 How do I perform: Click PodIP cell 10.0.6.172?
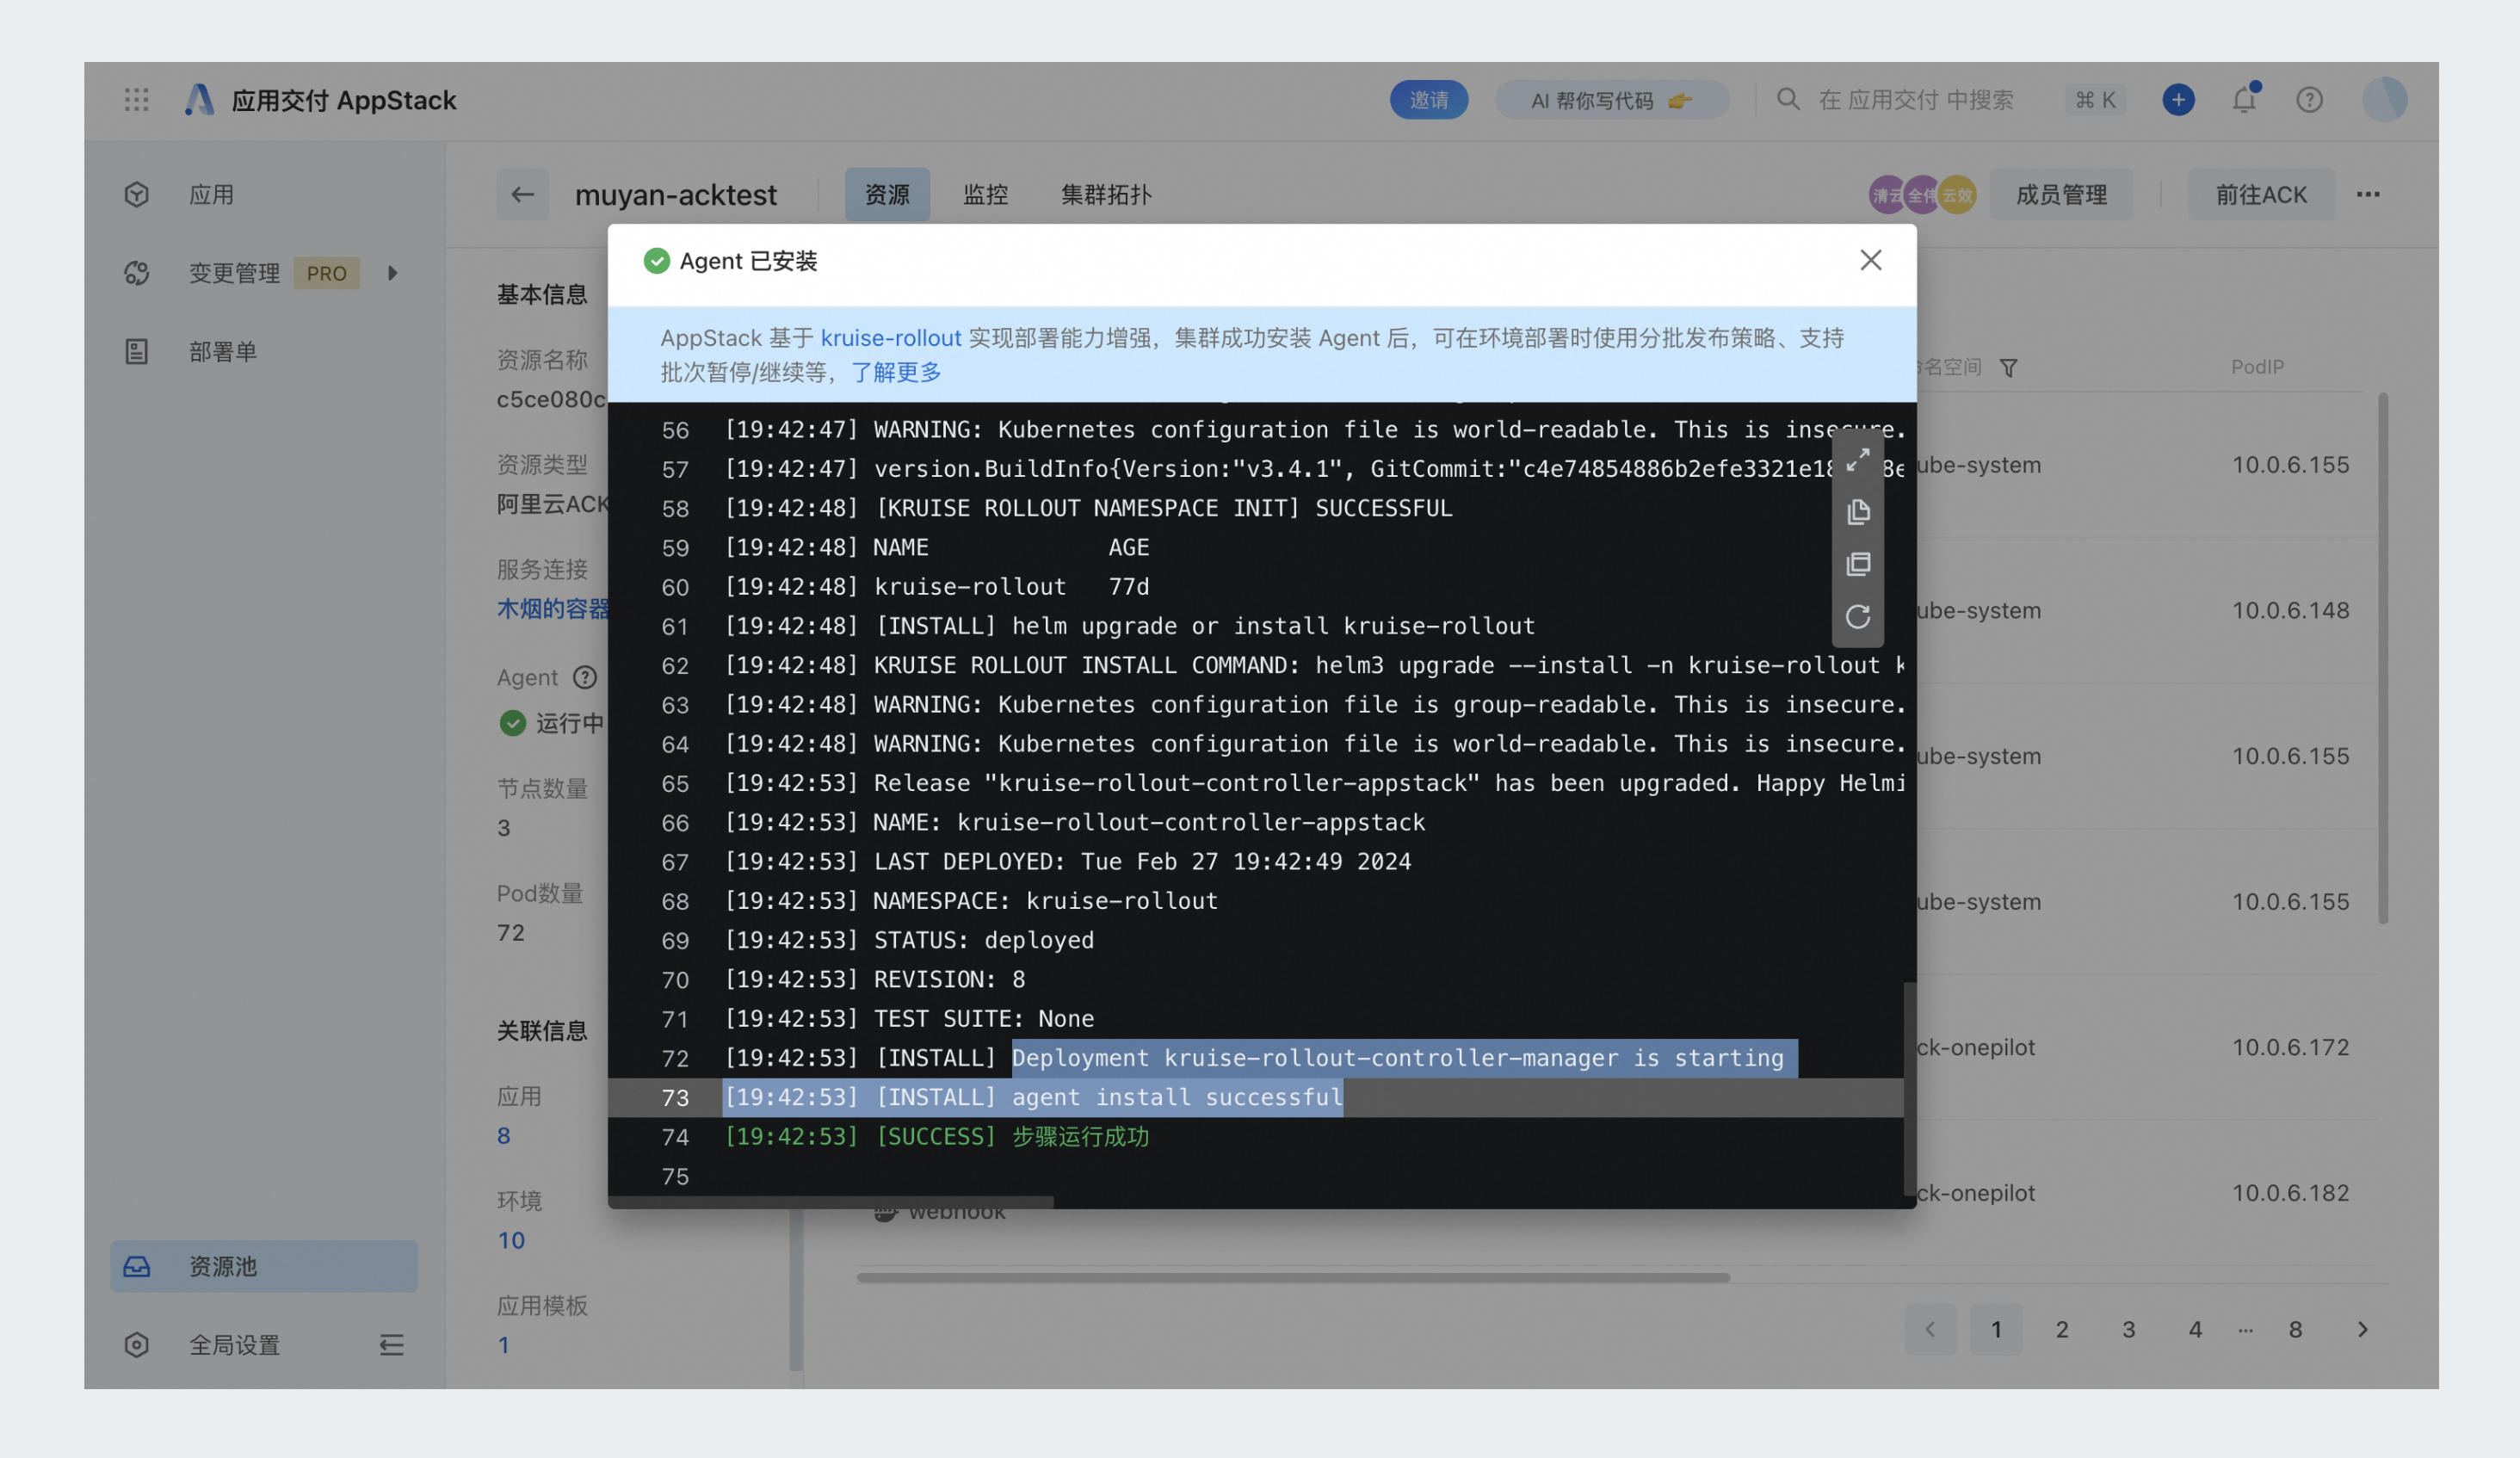2290,1047
